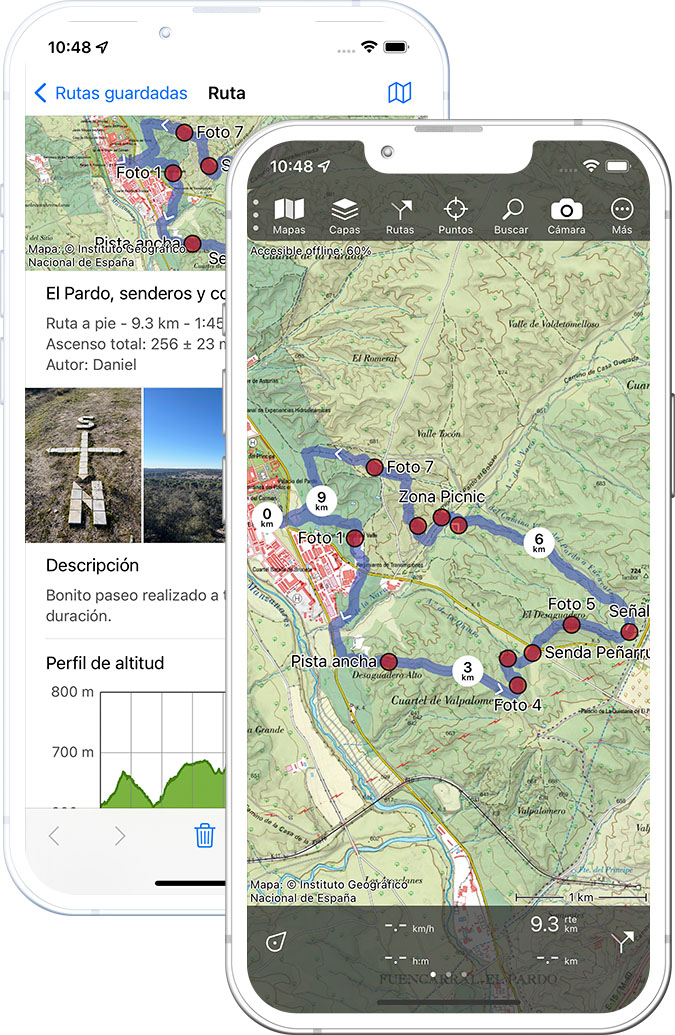Tap the next route arrow
This screenshot has width=675, height=1035.
(120, 836)
